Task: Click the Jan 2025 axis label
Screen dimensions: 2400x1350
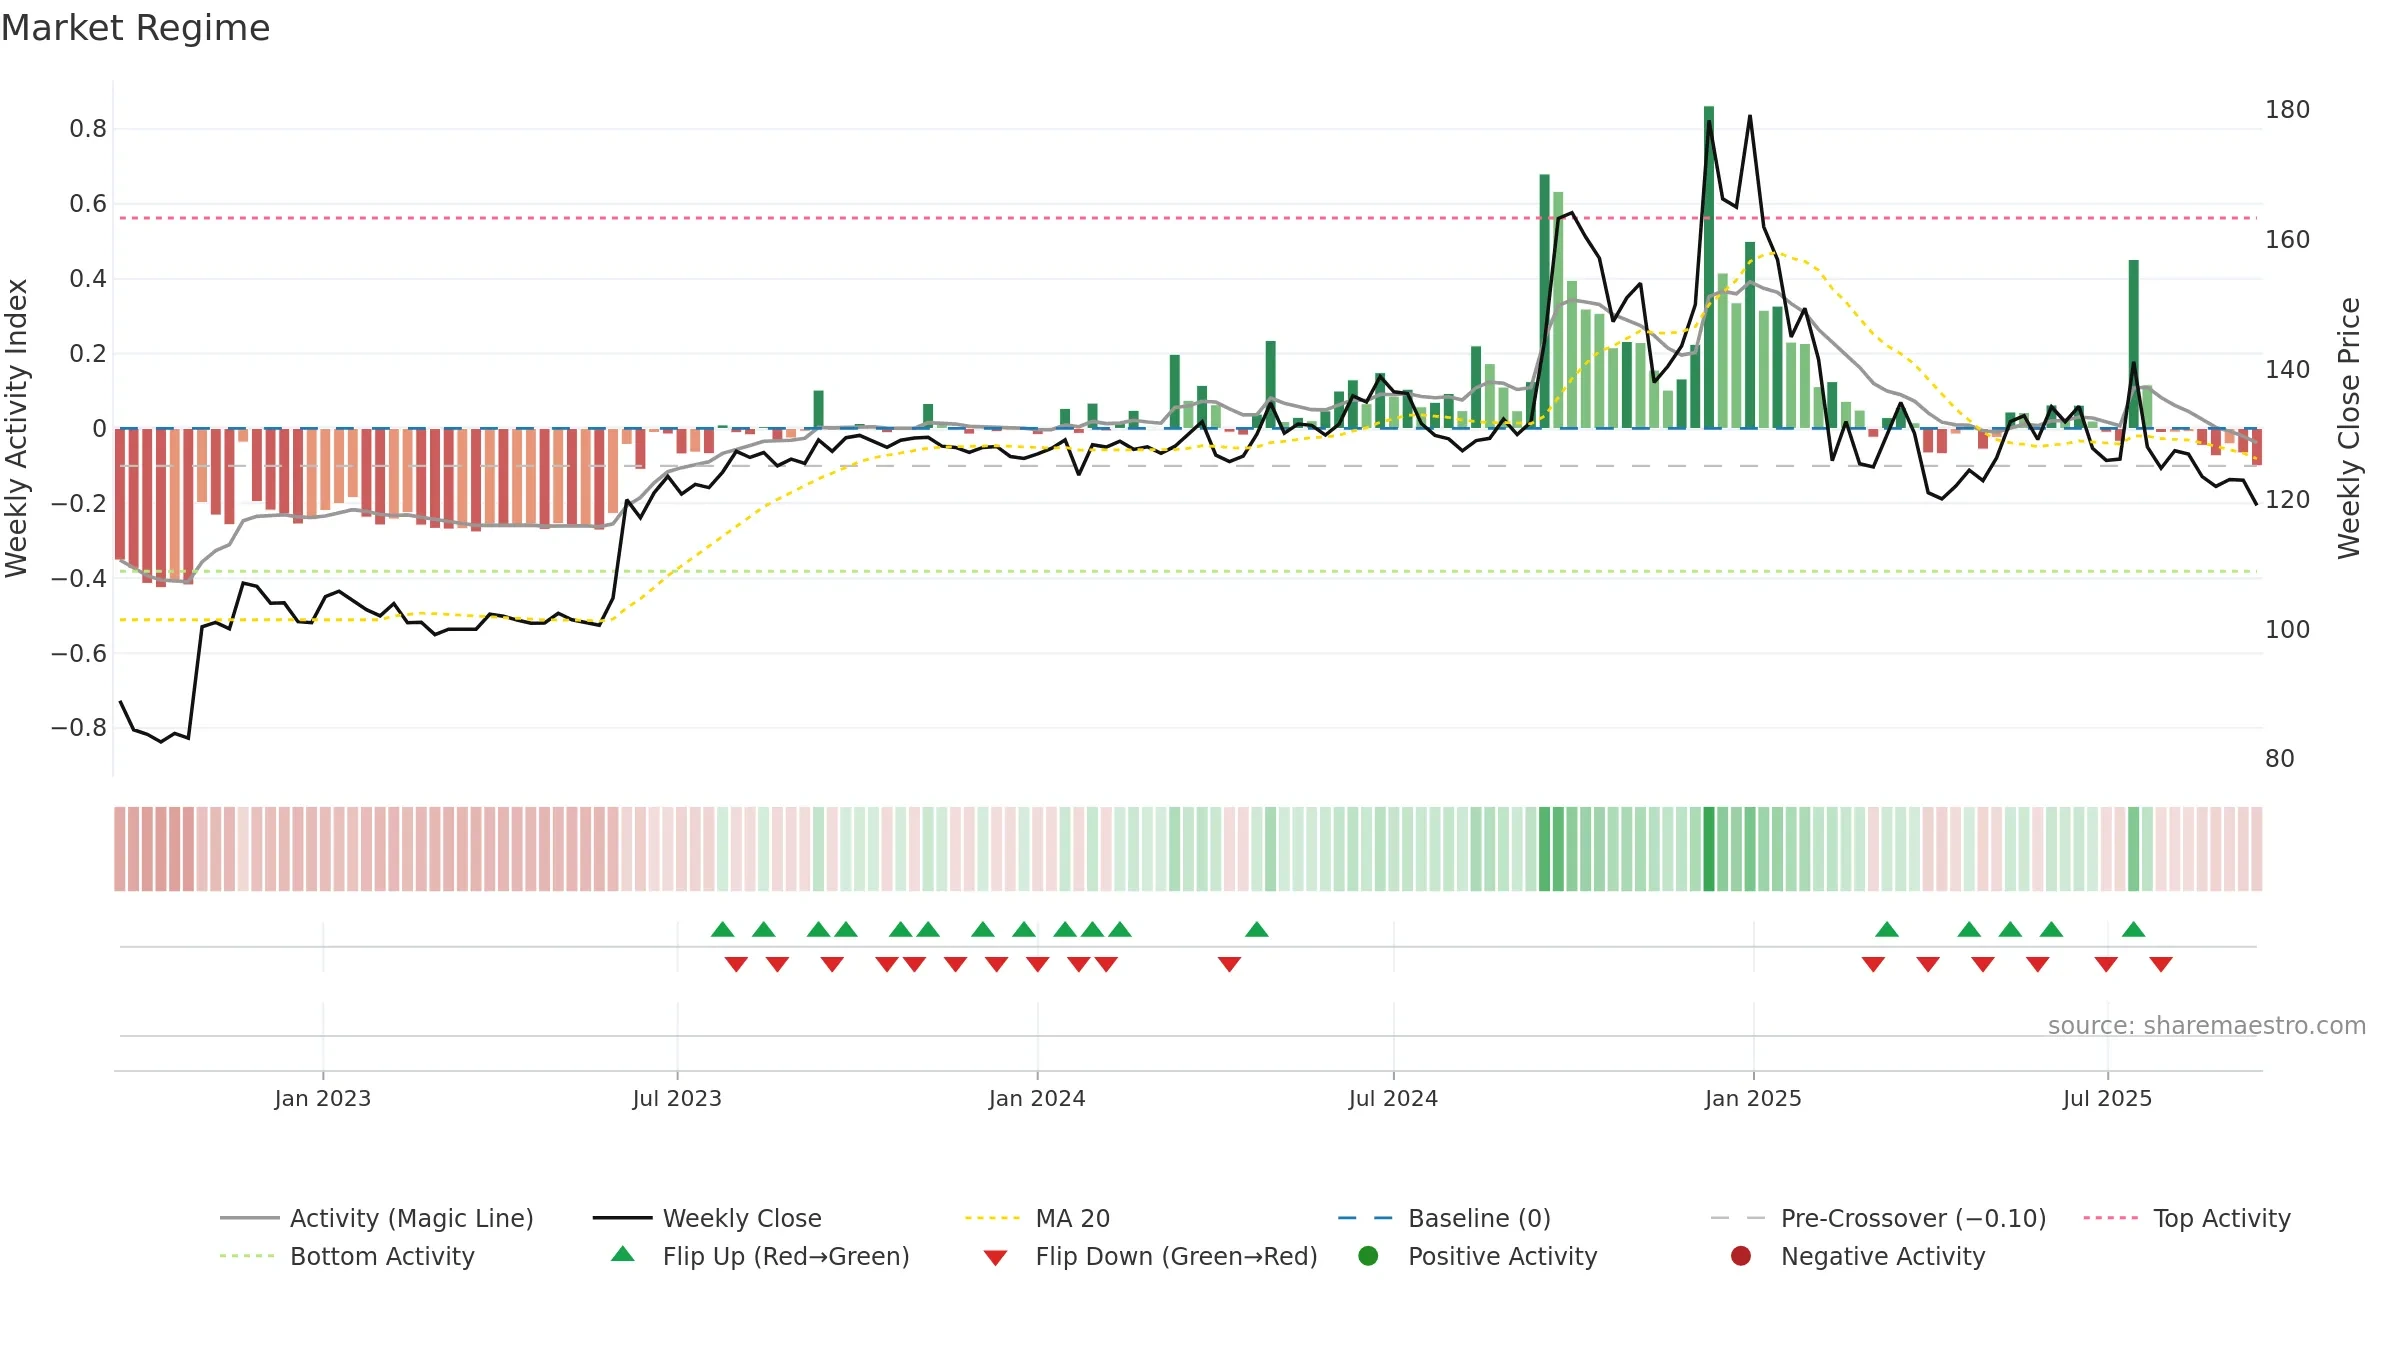Action: point(1753,1099)
